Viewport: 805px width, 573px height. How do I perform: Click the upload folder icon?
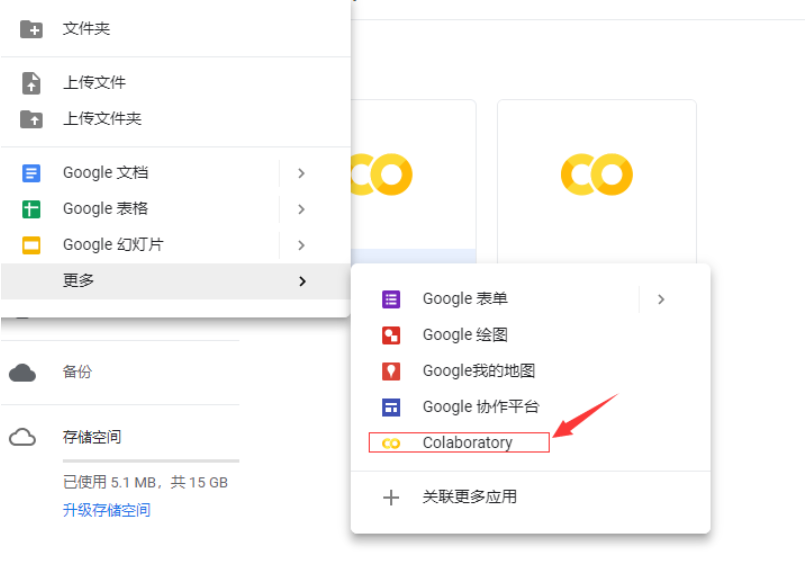click(x=31, y=119)
